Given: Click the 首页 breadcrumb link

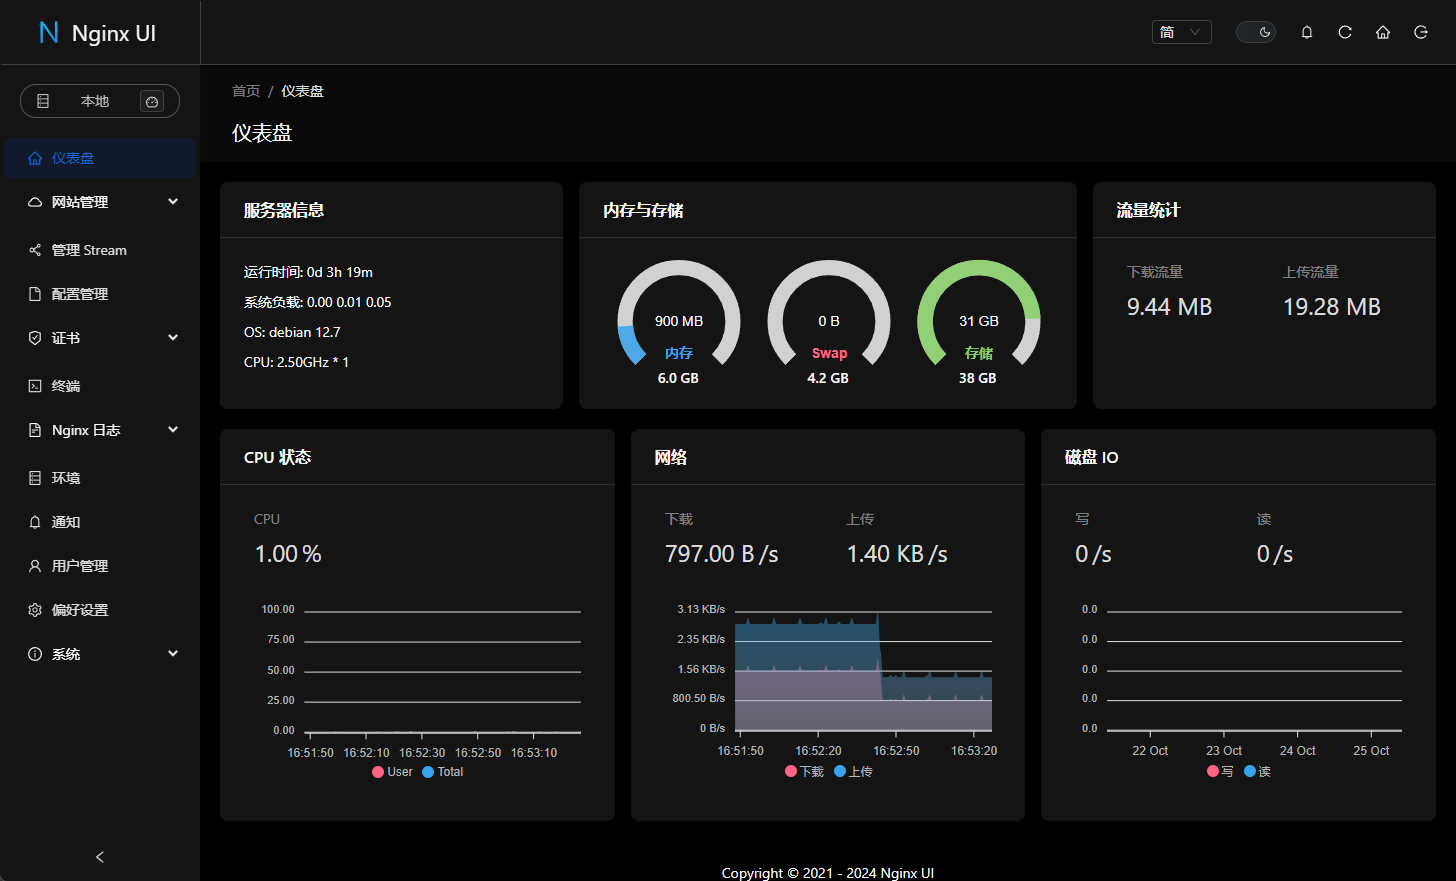Looking at the screenshot, I should pyautogui.click(x=246, y=91).
